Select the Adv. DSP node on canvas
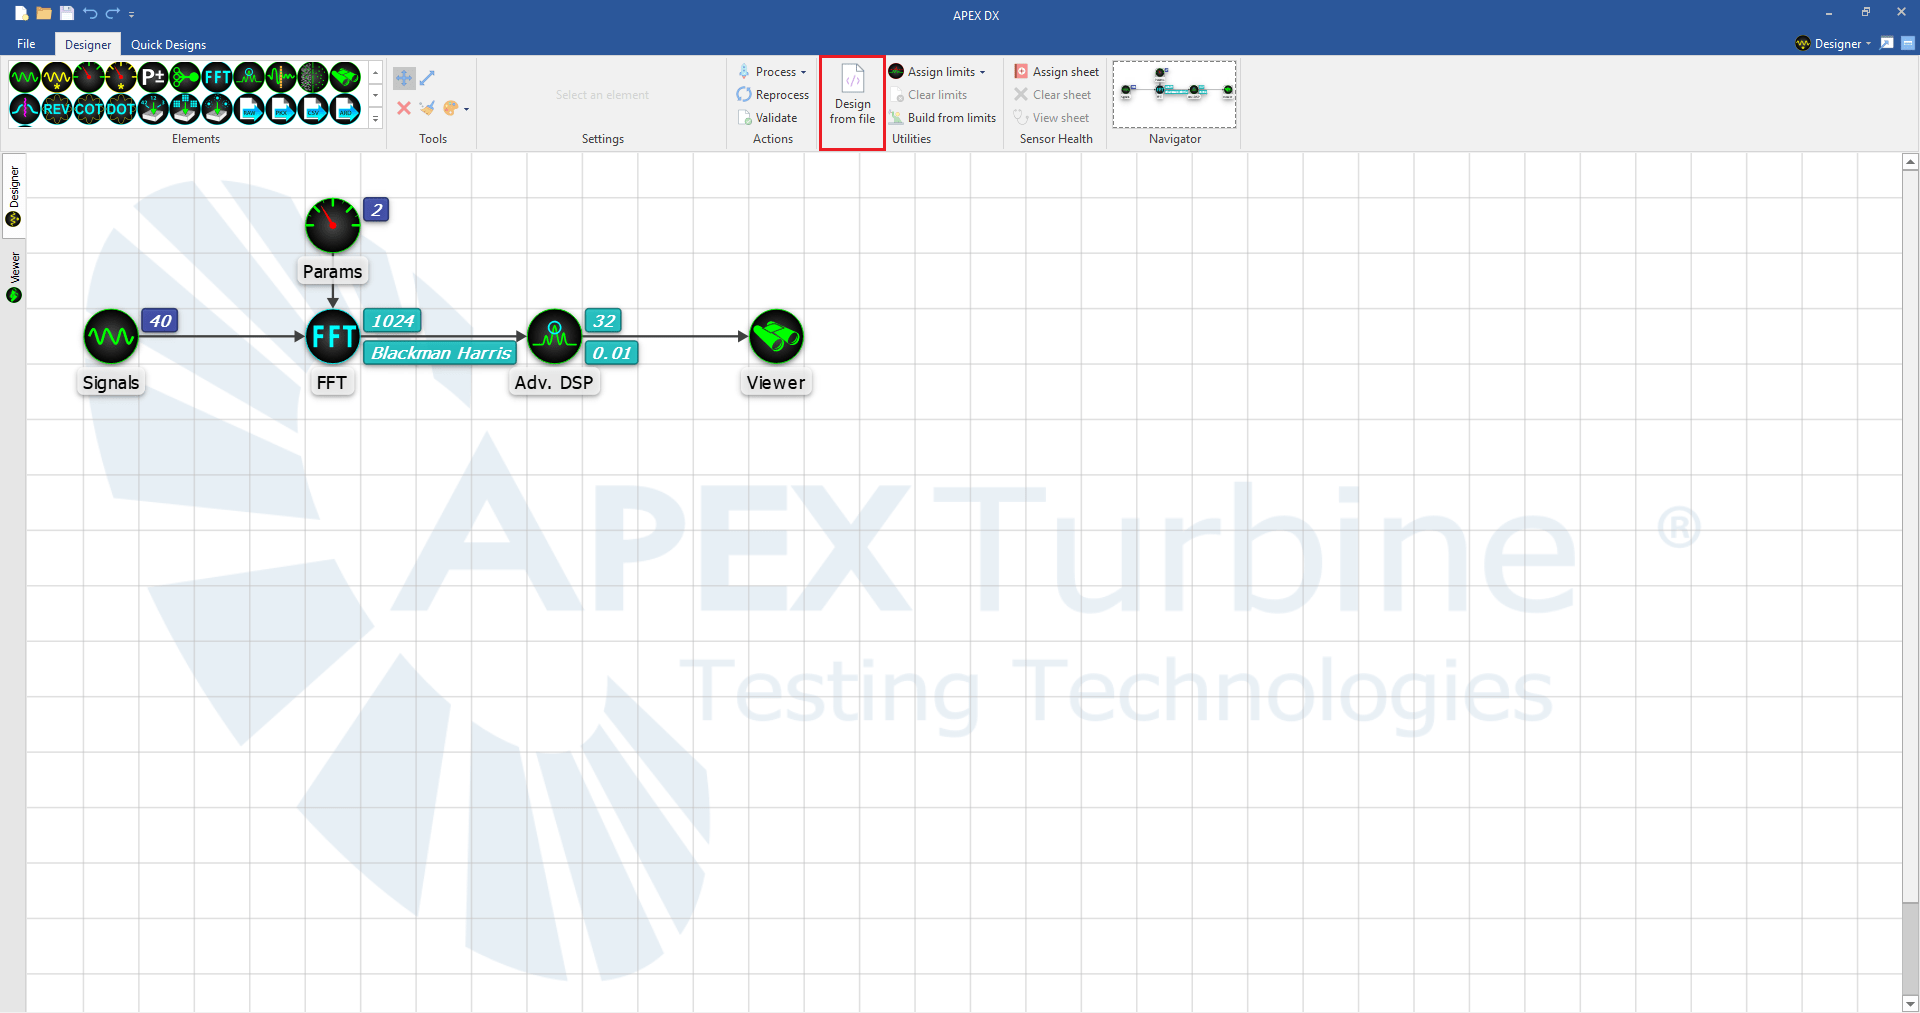 click(555, 337)
